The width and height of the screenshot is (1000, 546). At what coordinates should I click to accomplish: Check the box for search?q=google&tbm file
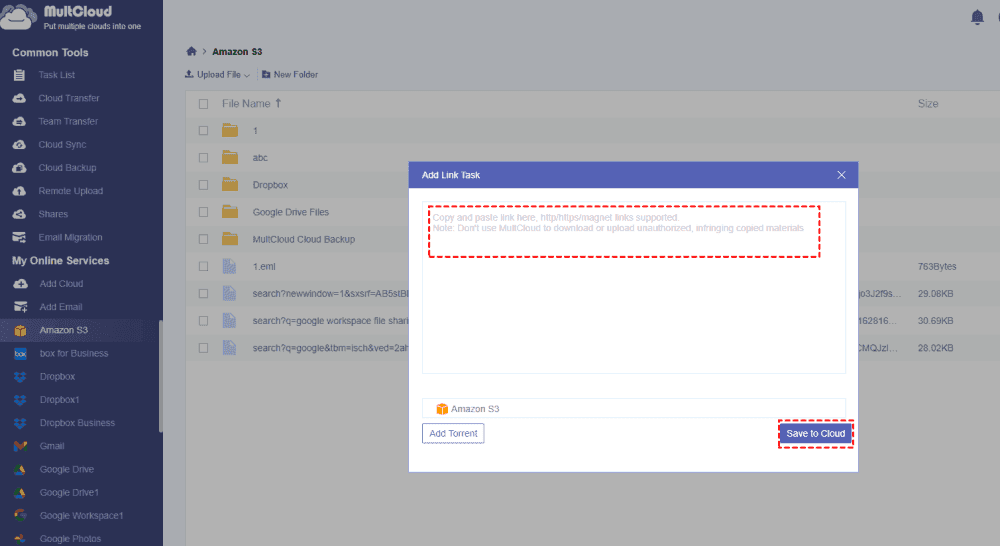tap(203, 348)
